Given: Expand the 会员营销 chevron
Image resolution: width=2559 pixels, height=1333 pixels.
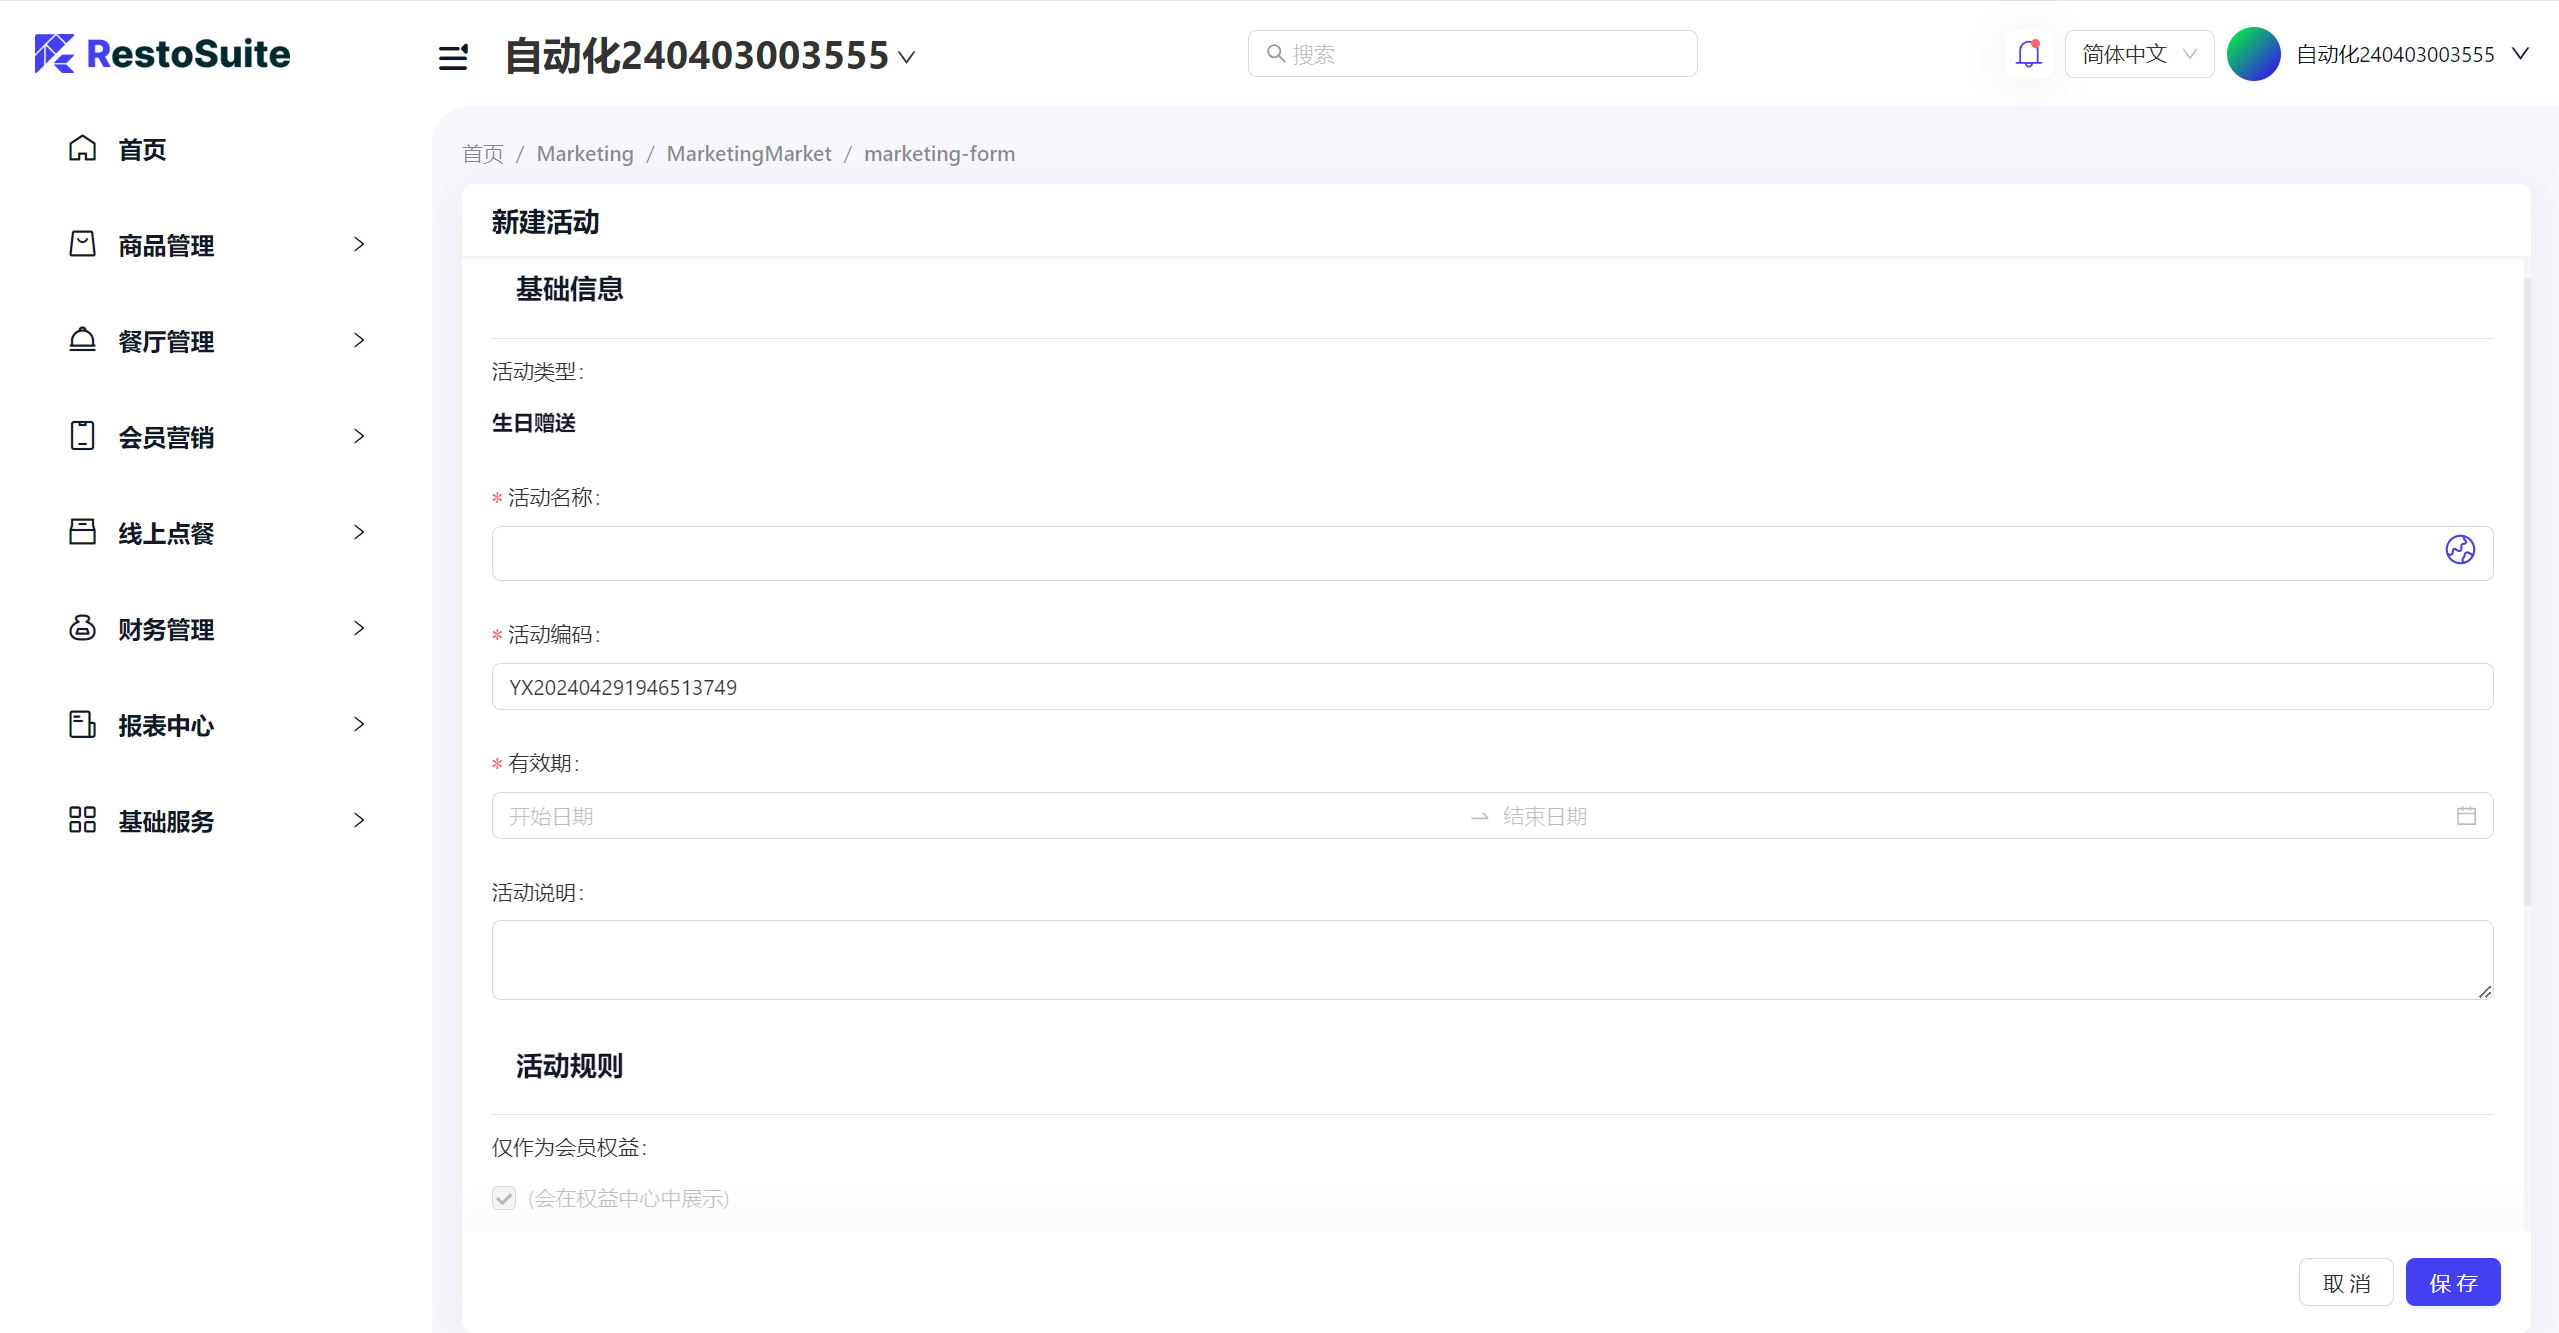Looking at the screenshot, I should pyautogui.click(x=359, y=436).
